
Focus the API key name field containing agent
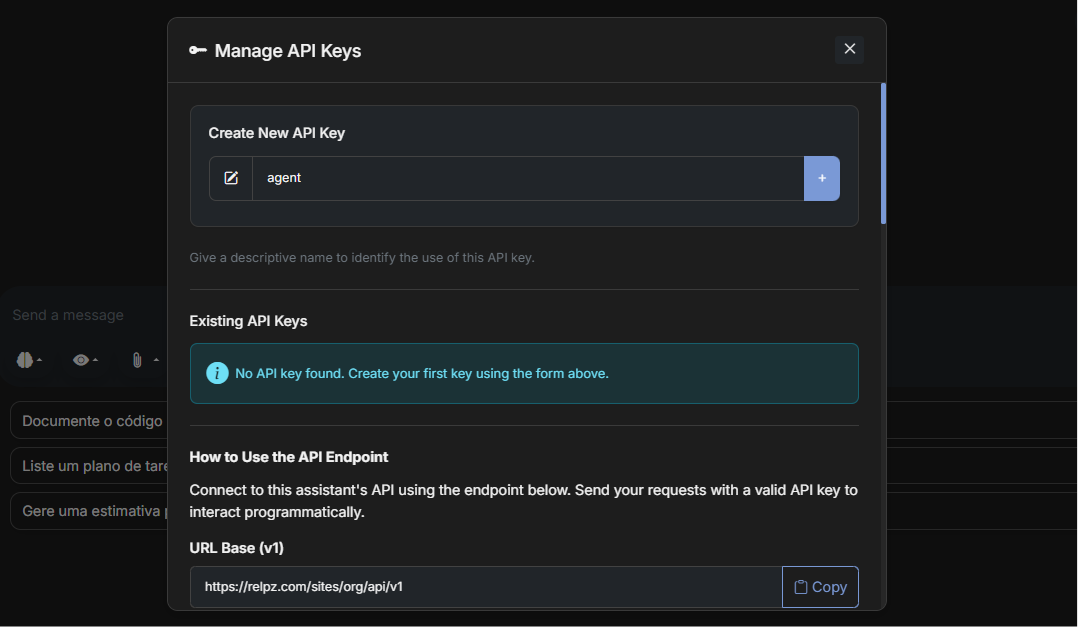click(528, 178)
